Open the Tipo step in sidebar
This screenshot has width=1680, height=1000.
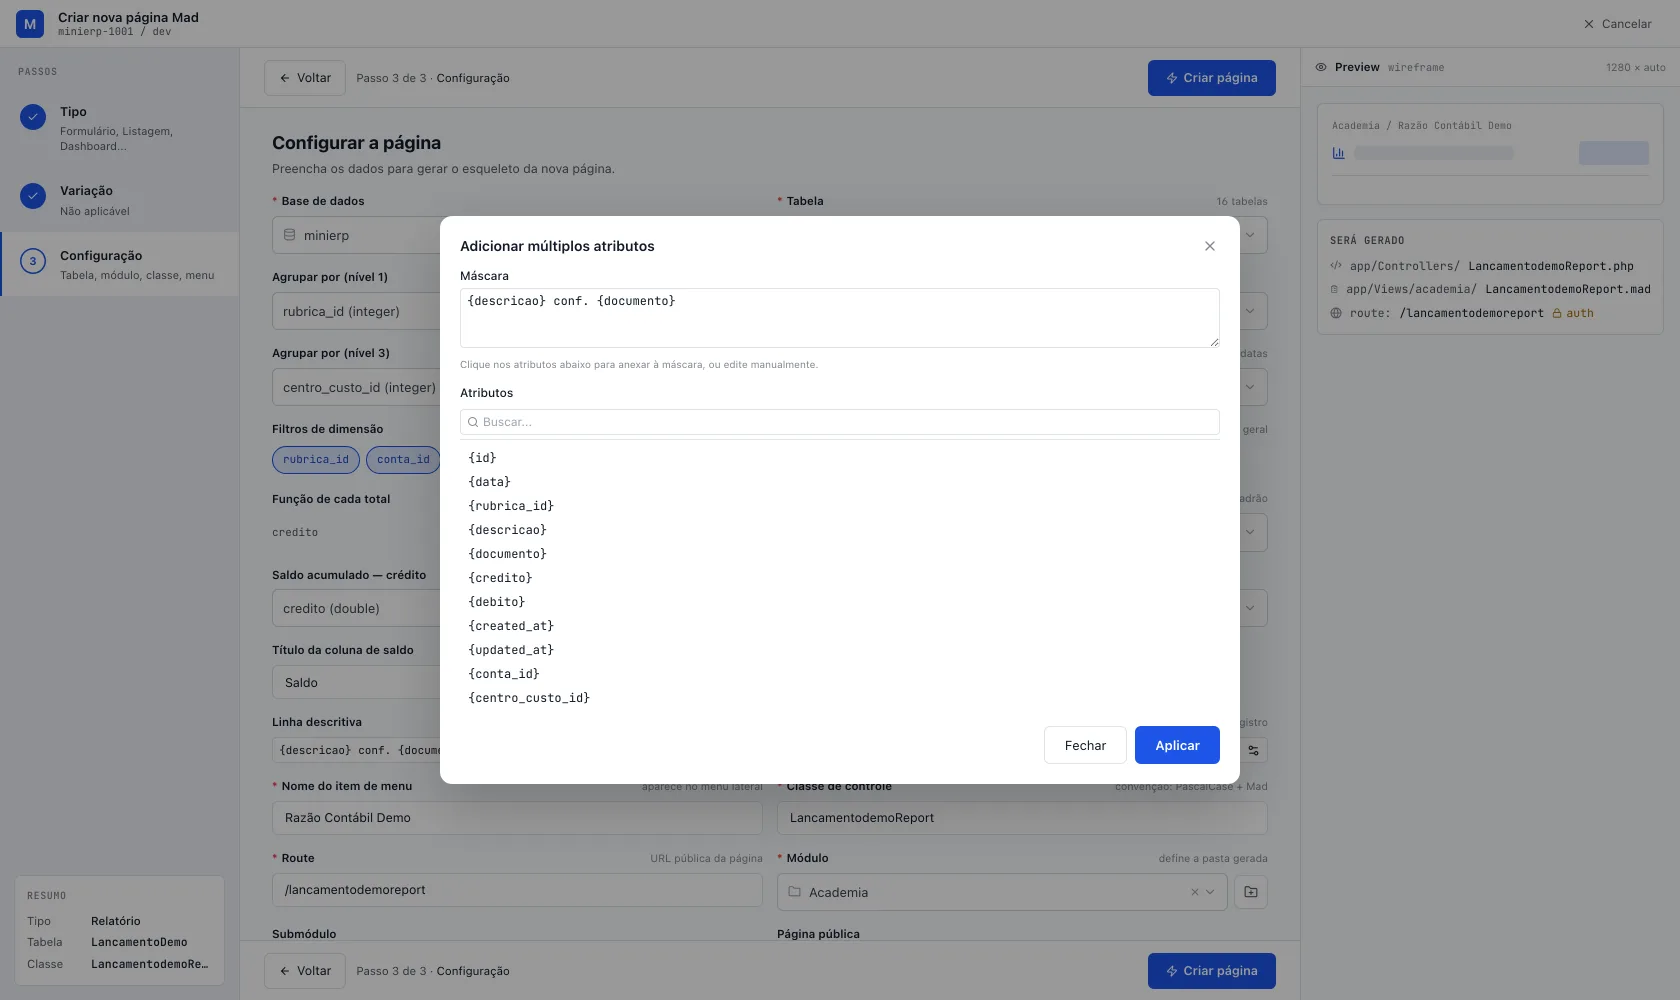point(120,128)
